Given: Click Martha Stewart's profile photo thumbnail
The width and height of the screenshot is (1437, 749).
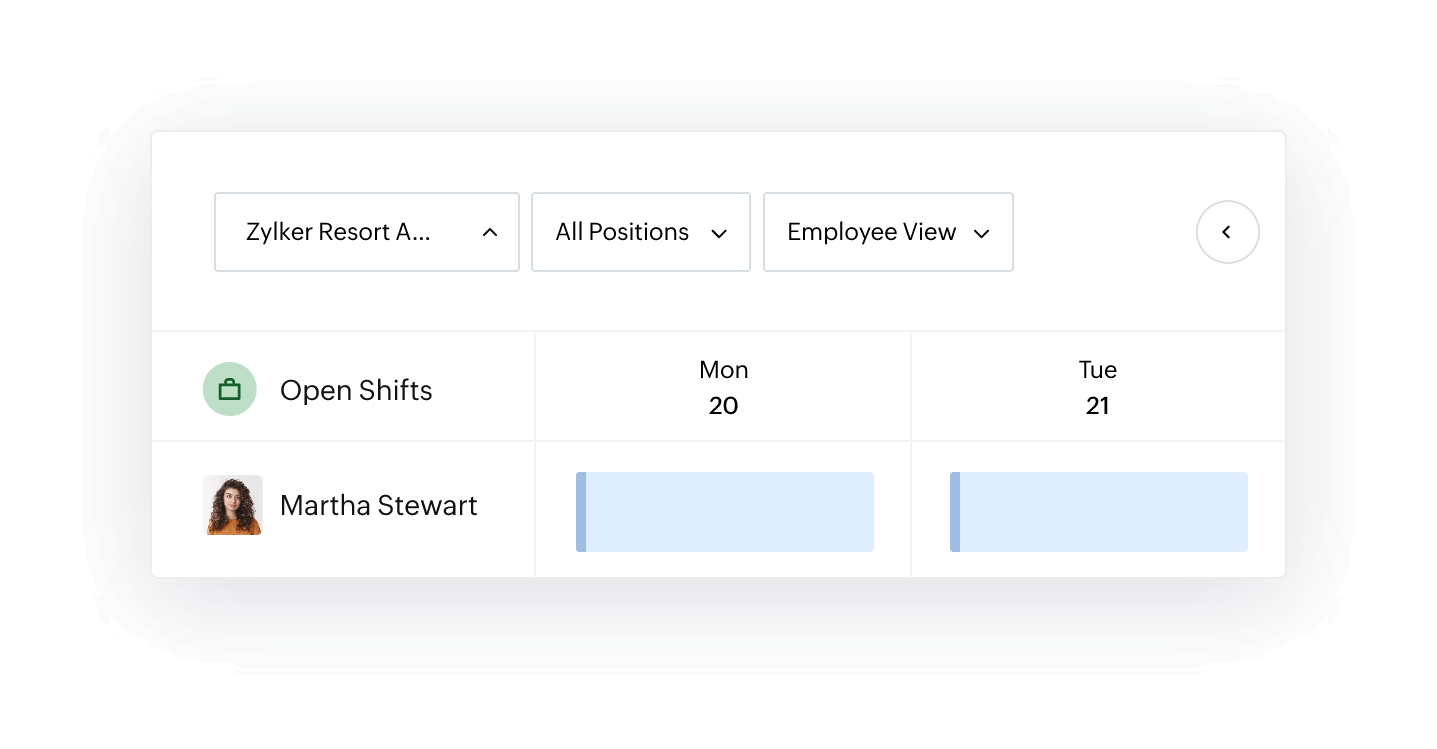Looking at the screenshot, I should tap(232, 506).
